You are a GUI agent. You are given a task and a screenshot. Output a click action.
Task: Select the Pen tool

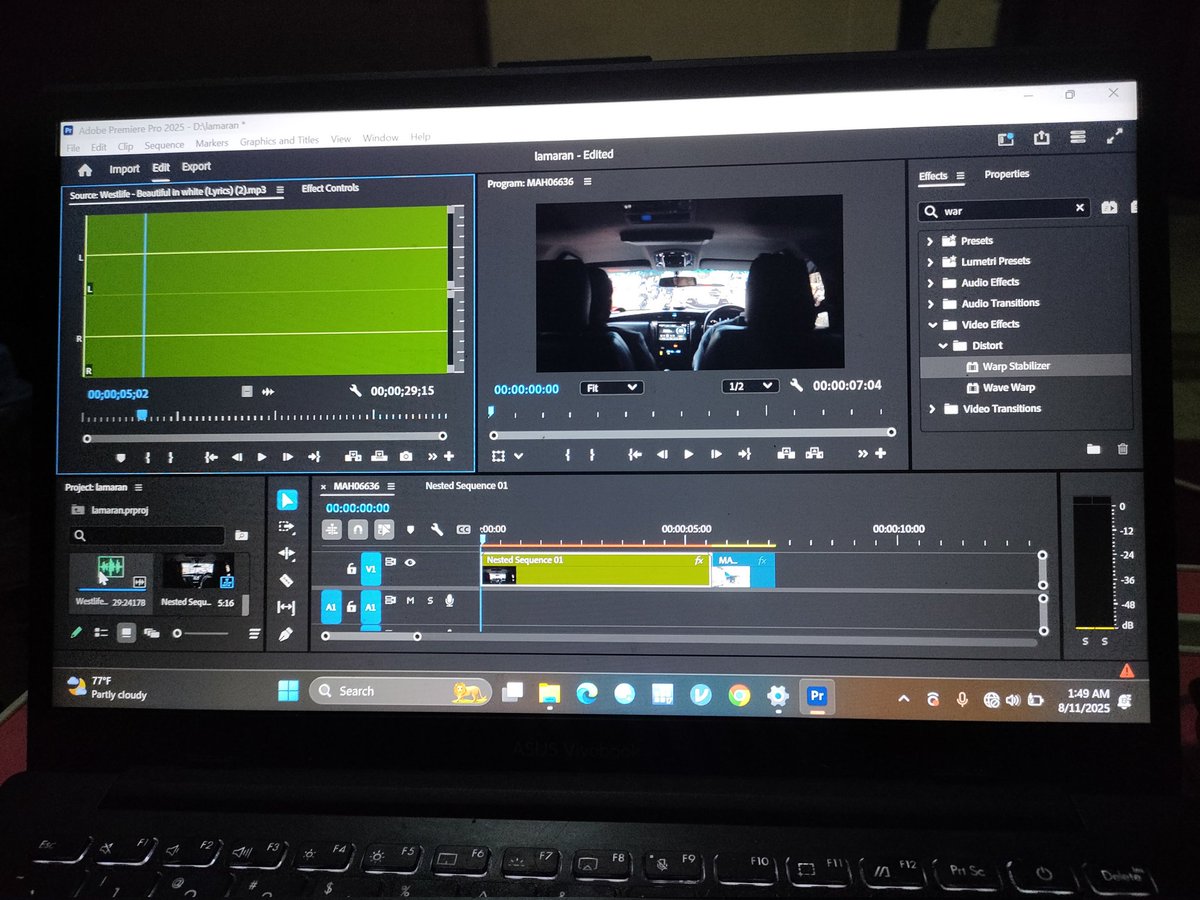click(x=286, y=634)
